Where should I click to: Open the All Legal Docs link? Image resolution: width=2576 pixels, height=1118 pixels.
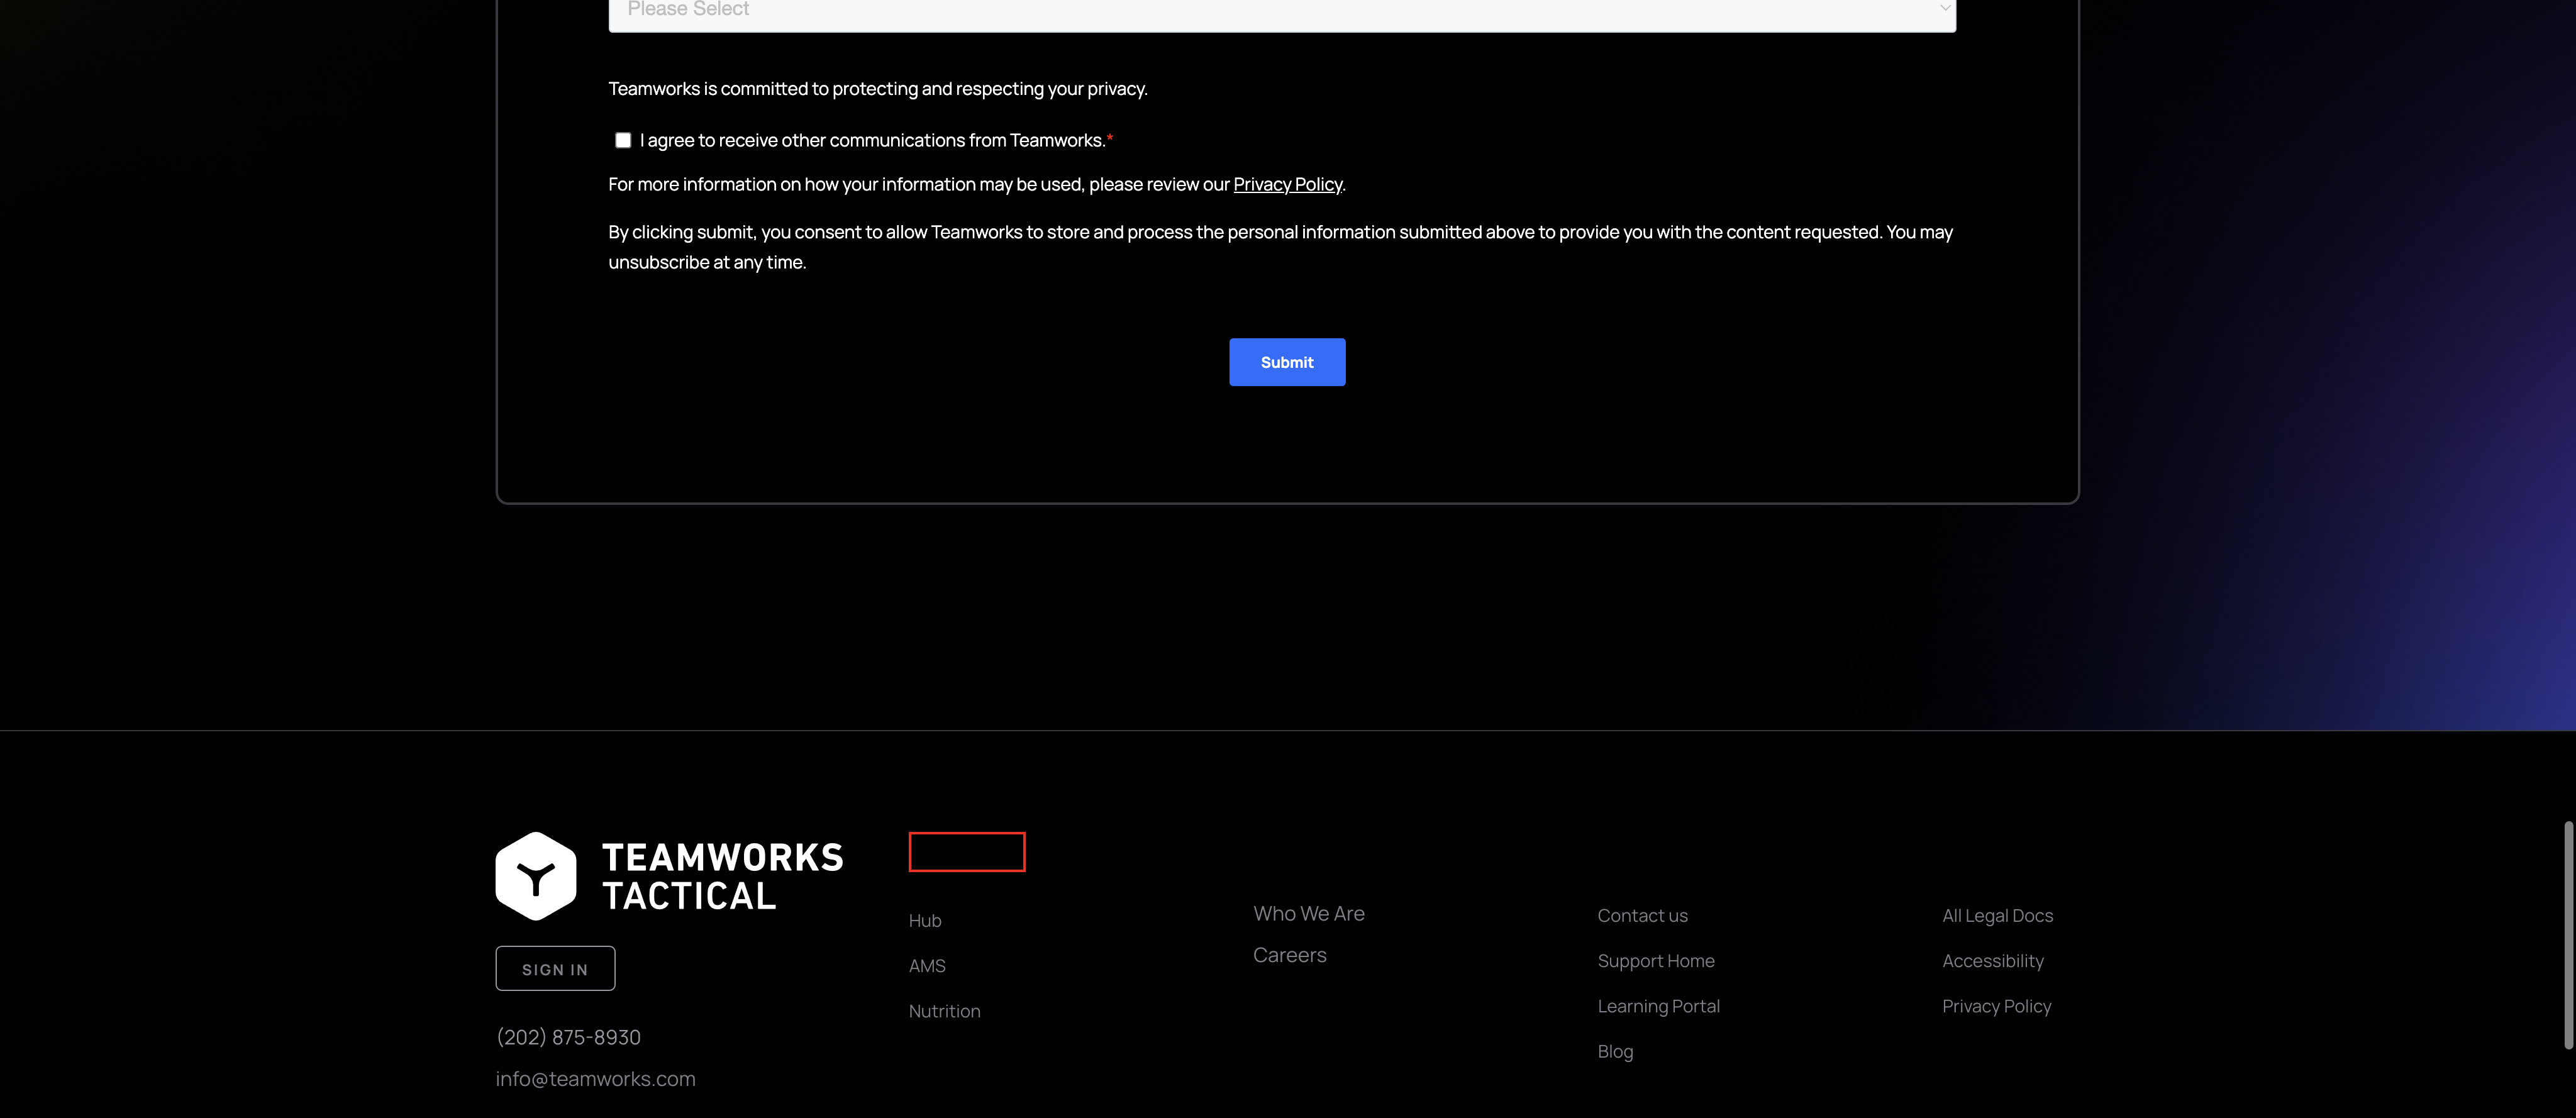tap(1997, 915)
